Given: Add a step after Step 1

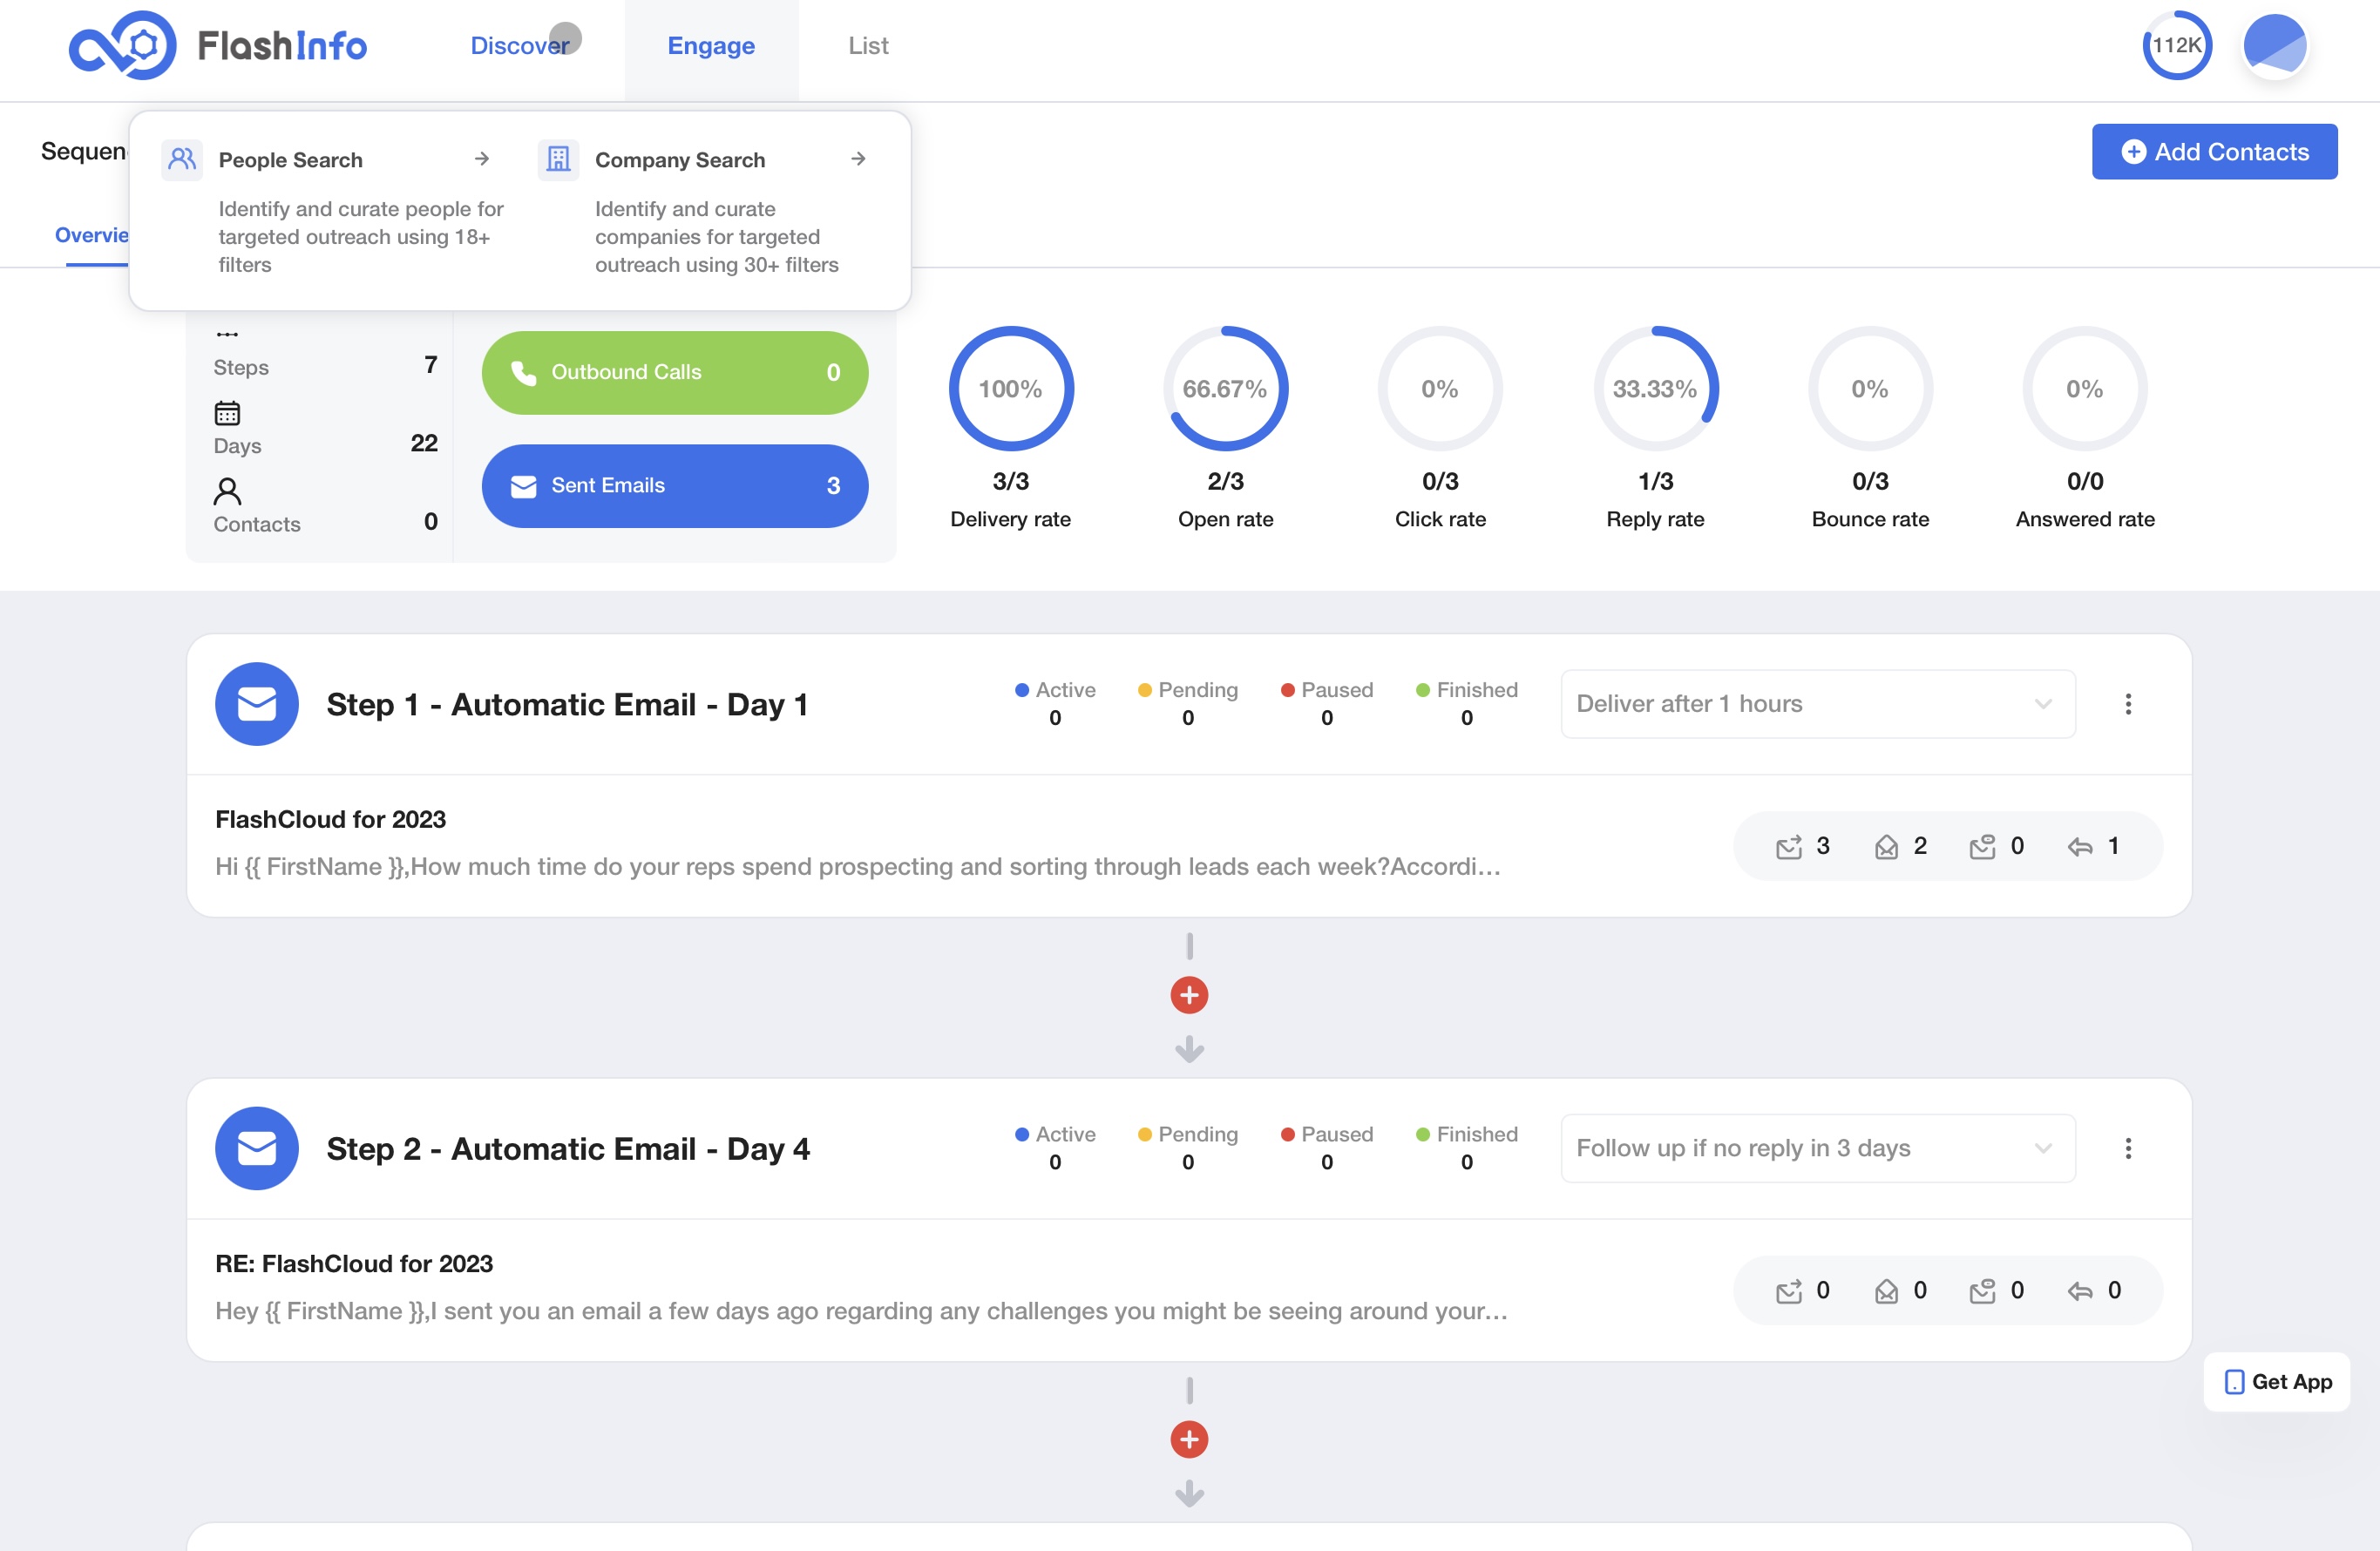Looking at the screenshot, I should tap(1189, 995).
